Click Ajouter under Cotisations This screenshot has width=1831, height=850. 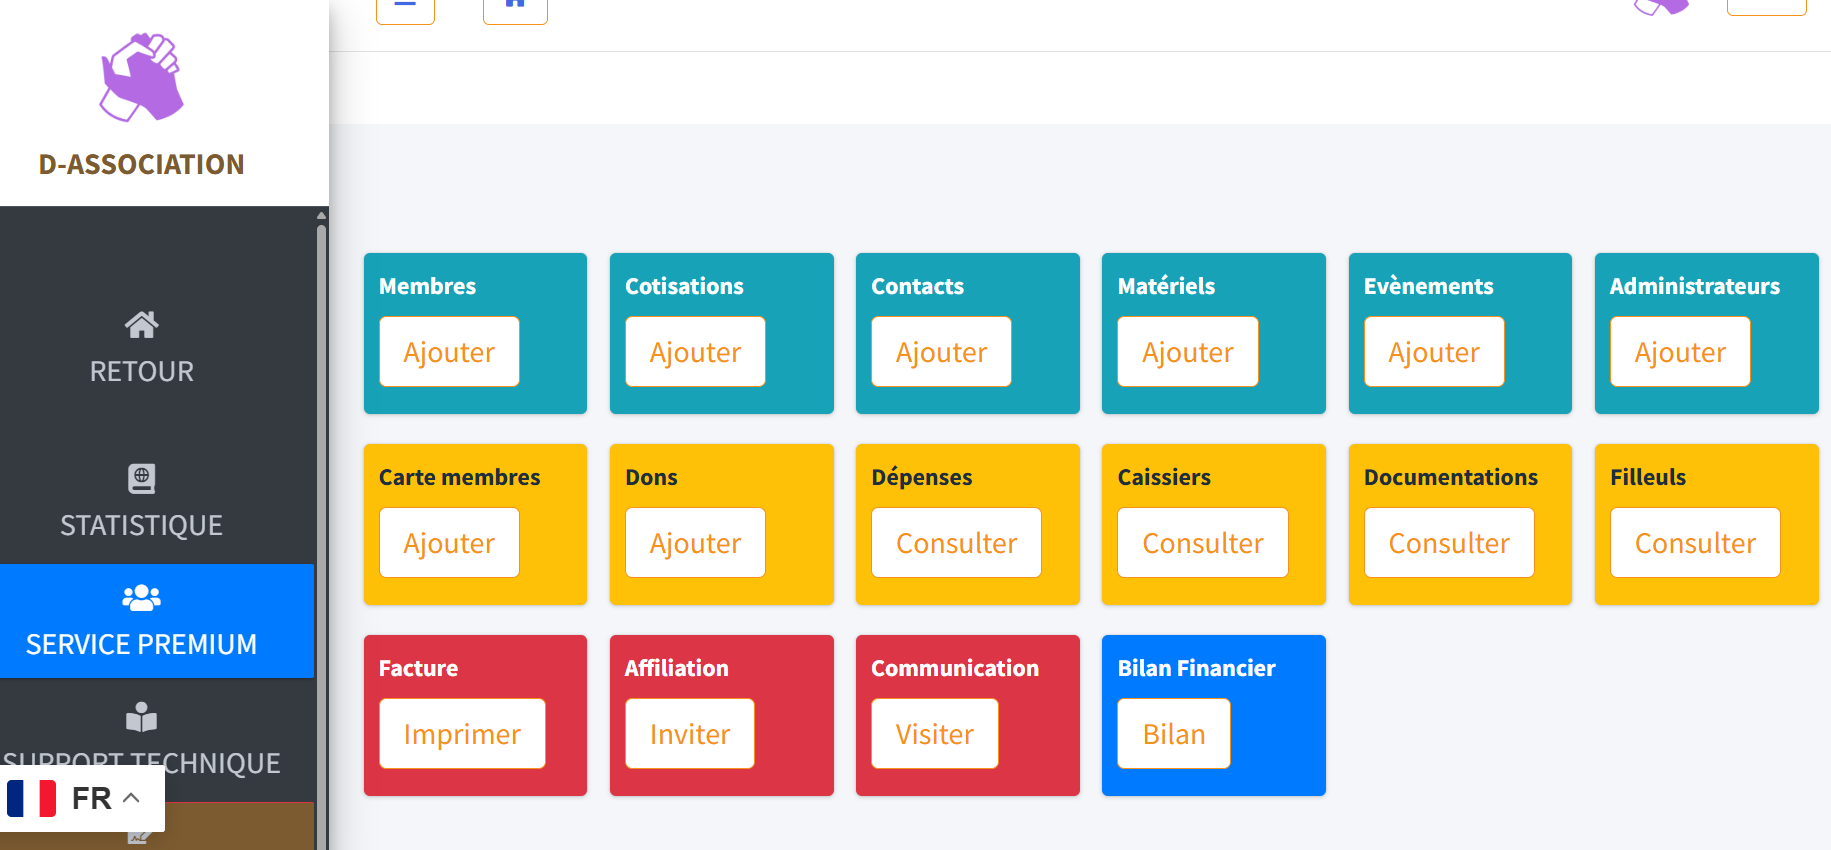[x=695, y=352]
